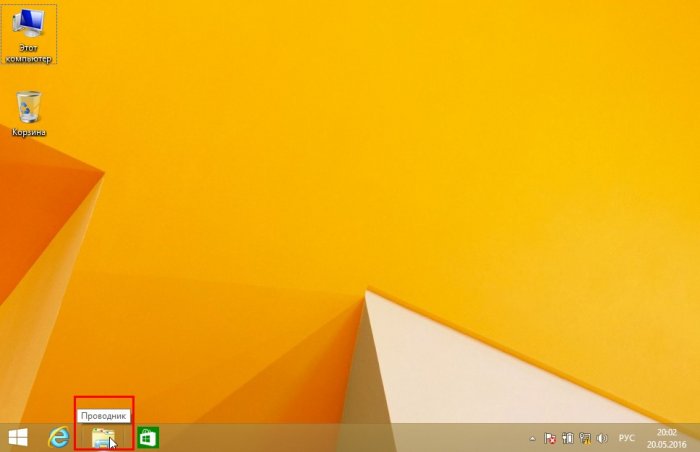Click the 20.05.2016 date in the taskbar
The width and height of the screenshot is (700, 452).
click(x=666, y=444)
